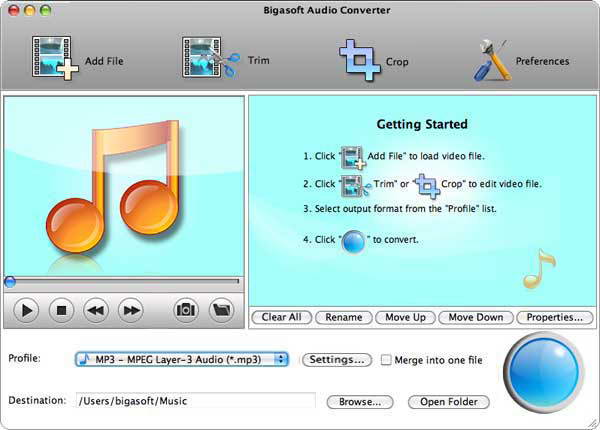
Task: Click the "Destination:" label
Action: click(x=37, y=400)
